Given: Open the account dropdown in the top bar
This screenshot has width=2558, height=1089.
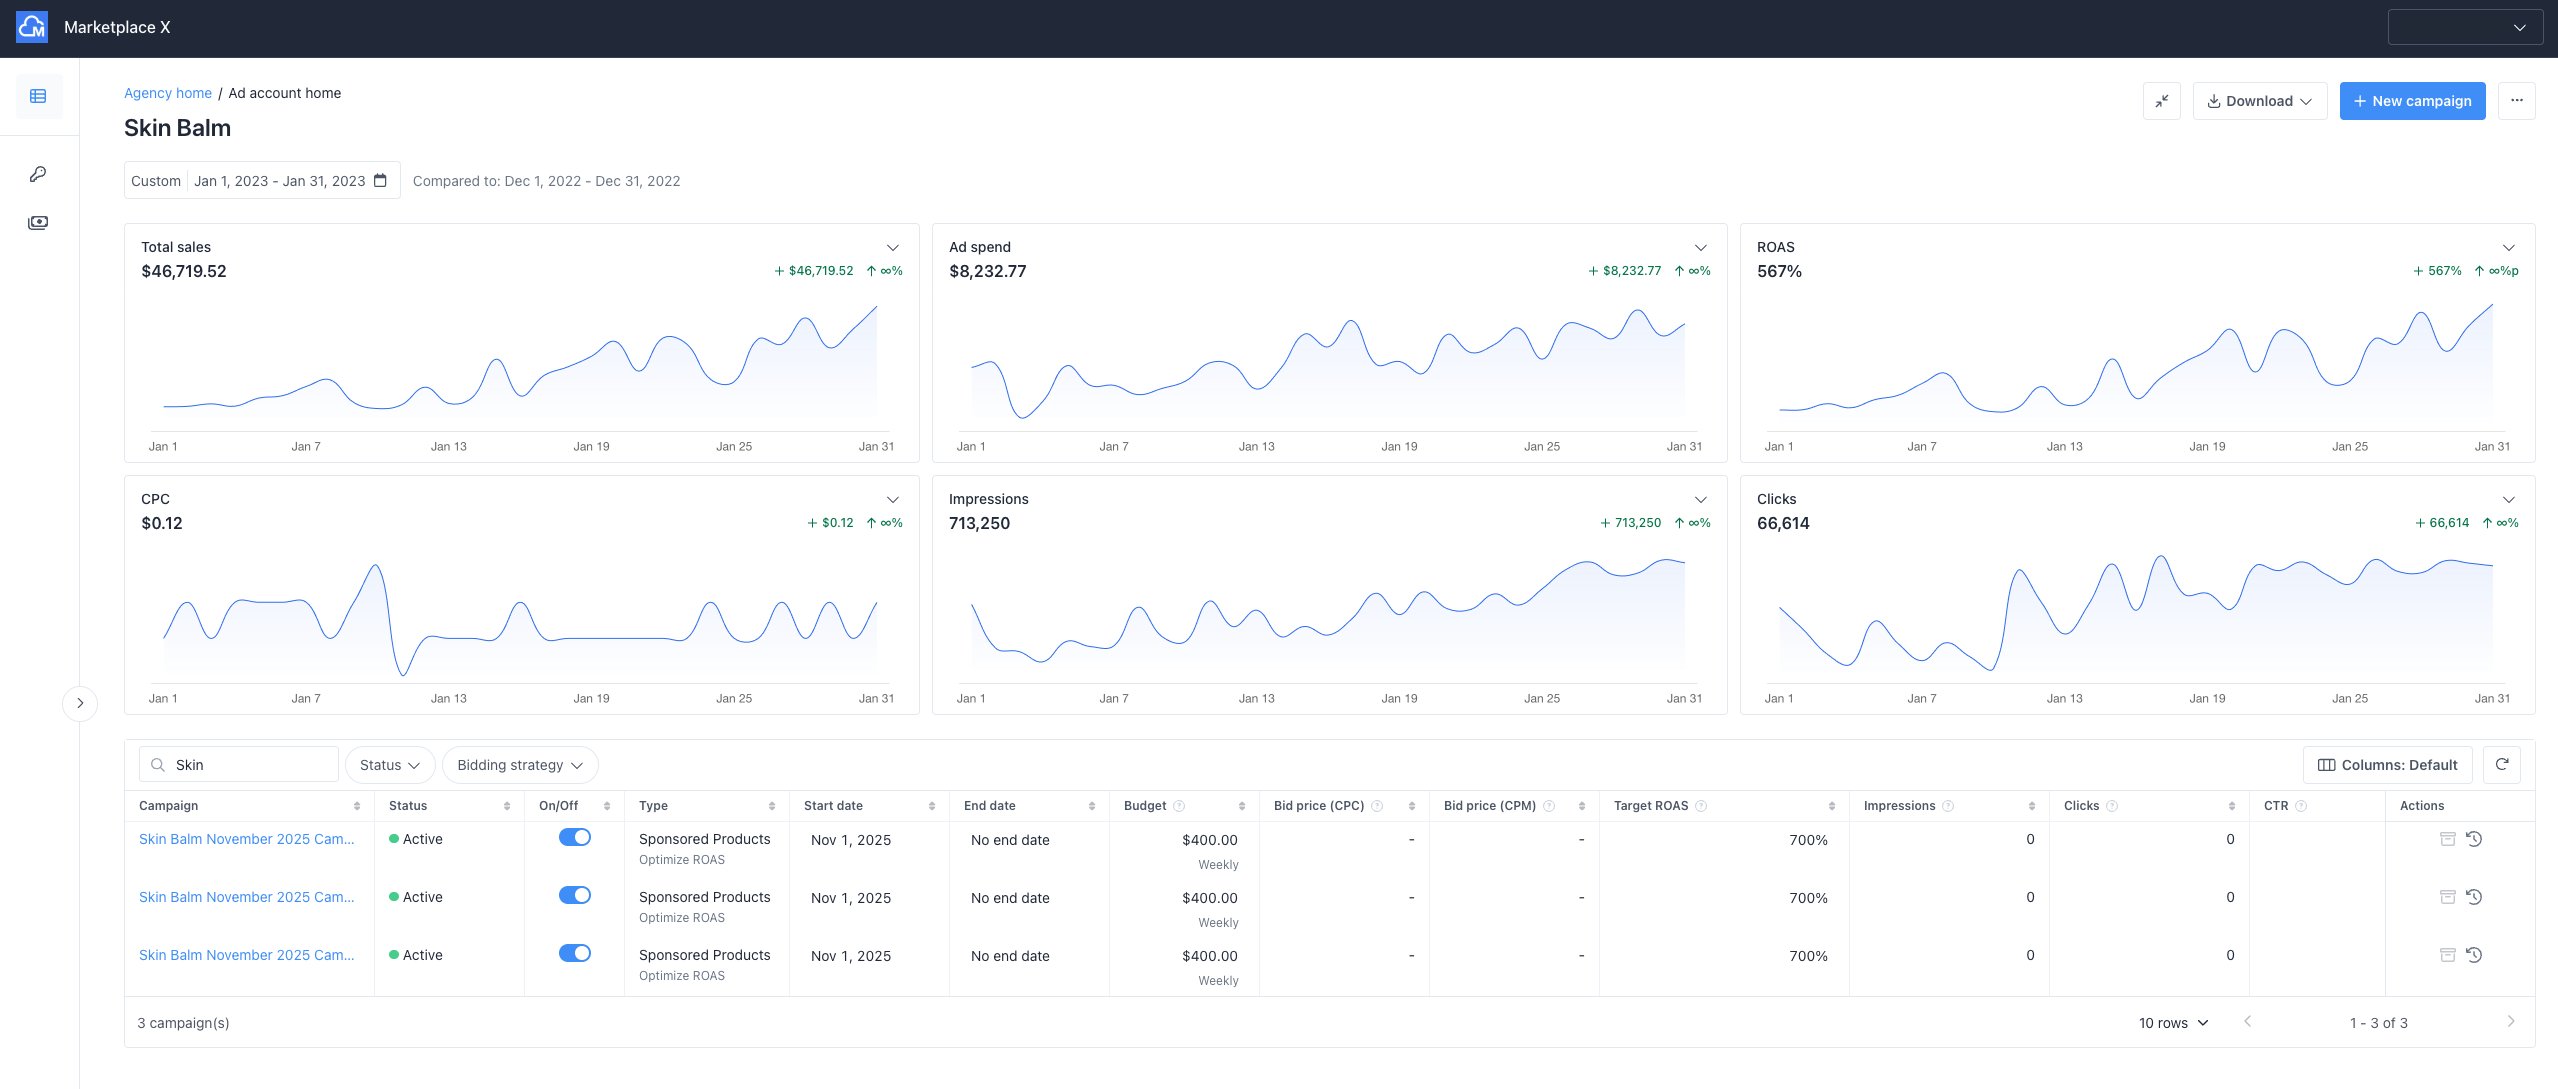Looking at the screenshot, I should (x=2464, y=27).
